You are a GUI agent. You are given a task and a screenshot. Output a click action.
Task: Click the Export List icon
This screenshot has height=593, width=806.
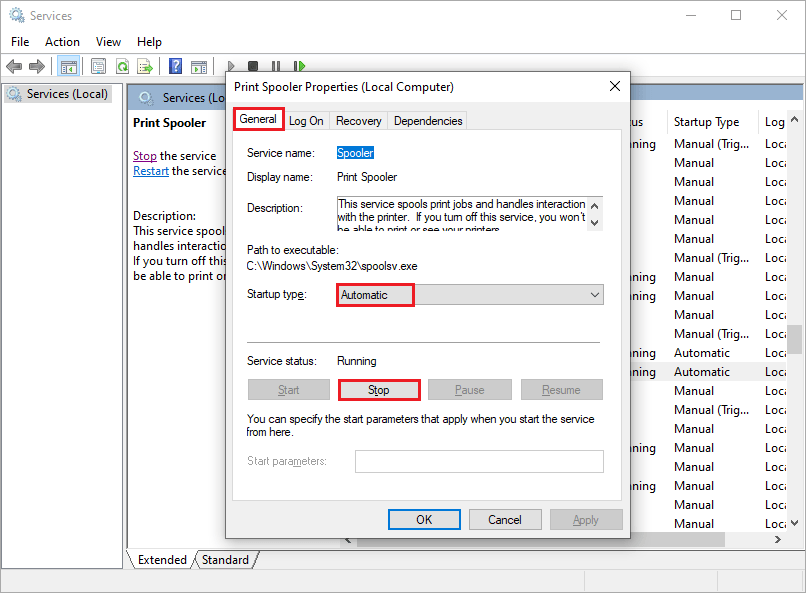click(x=146, y=66)
